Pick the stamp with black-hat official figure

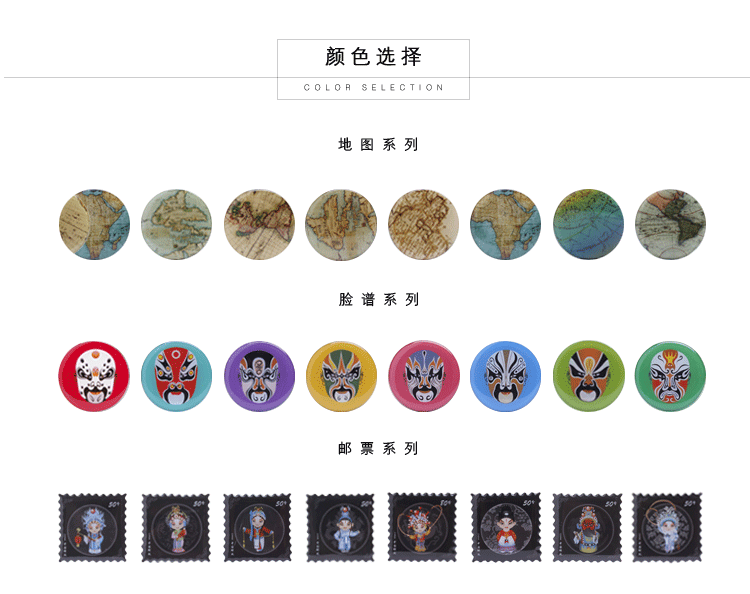(x=506, y=528)
